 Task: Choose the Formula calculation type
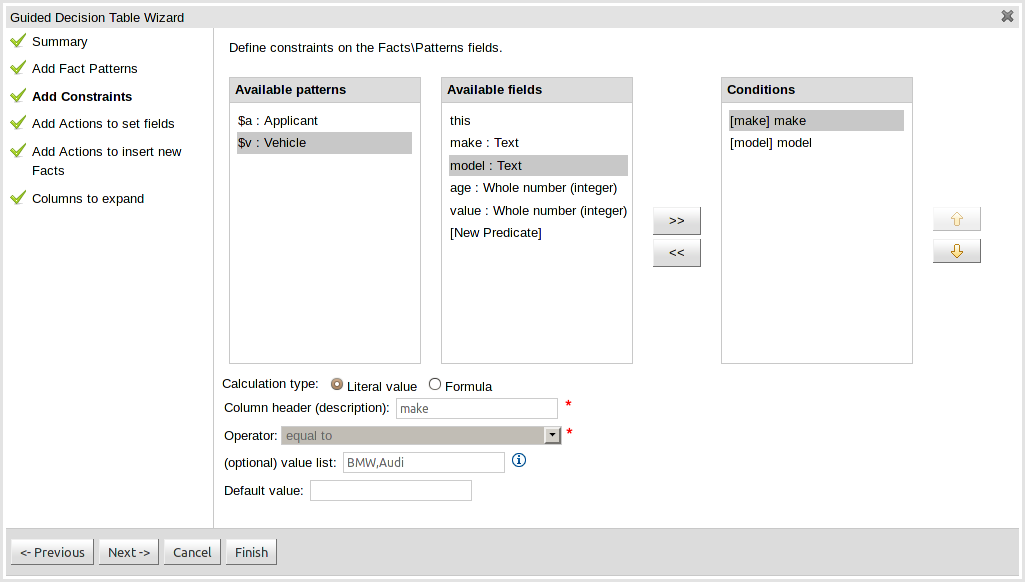435,385
